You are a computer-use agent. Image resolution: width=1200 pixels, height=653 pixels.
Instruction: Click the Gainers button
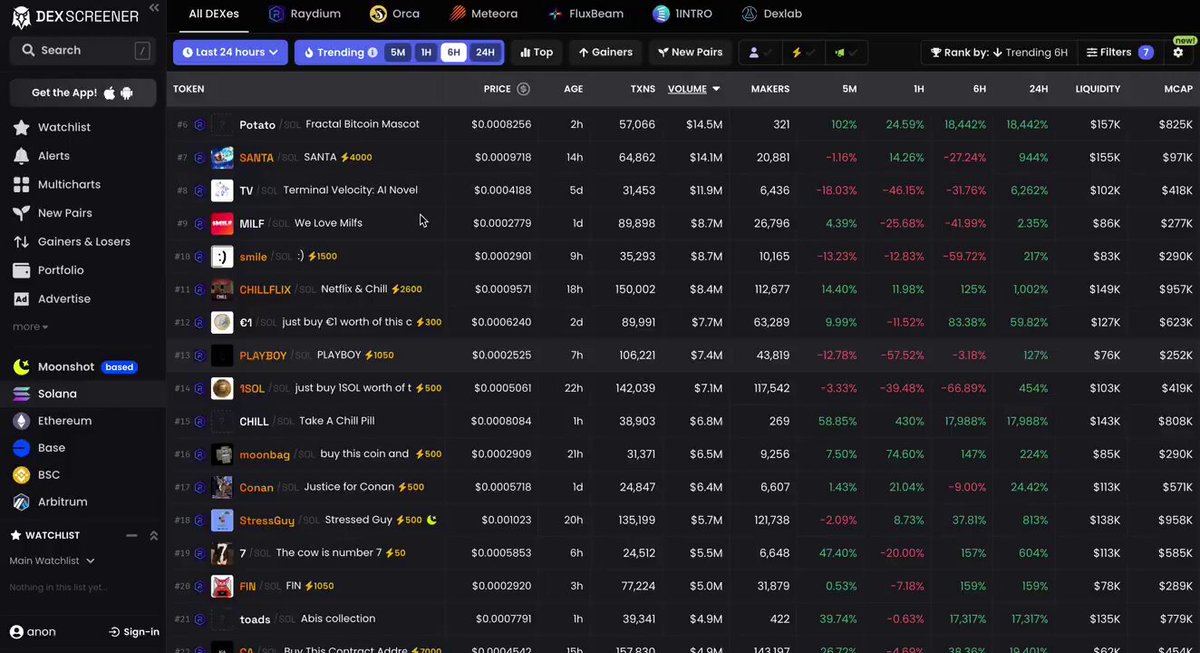pyautogui.click(x=605, y=52)
